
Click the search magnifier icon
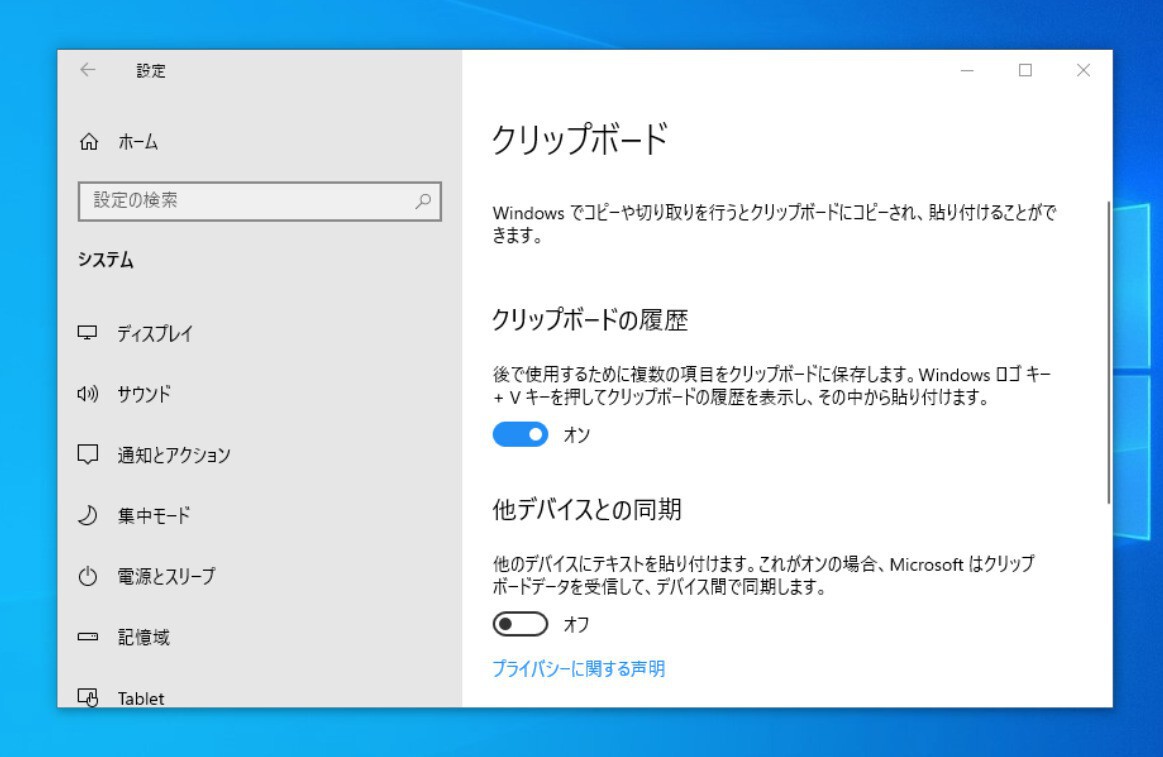click(423, 200)
